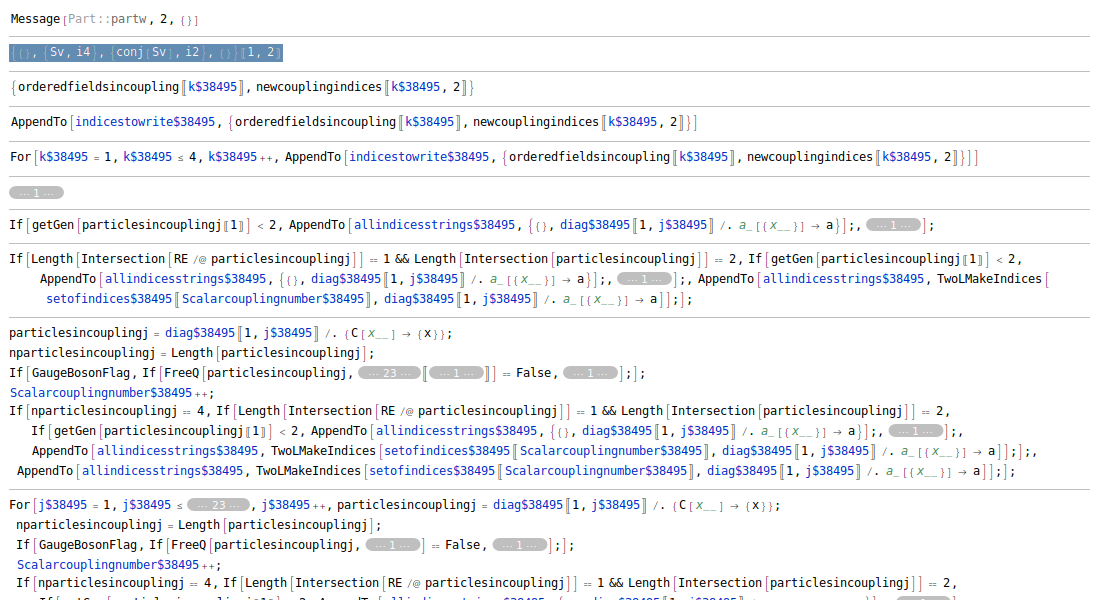Image resolution: width=1097 pixels, height=611 pixels.
Task: Expand elided pill before TwoLMakeIndices AppendTo
Action: (x=645, y=279)
